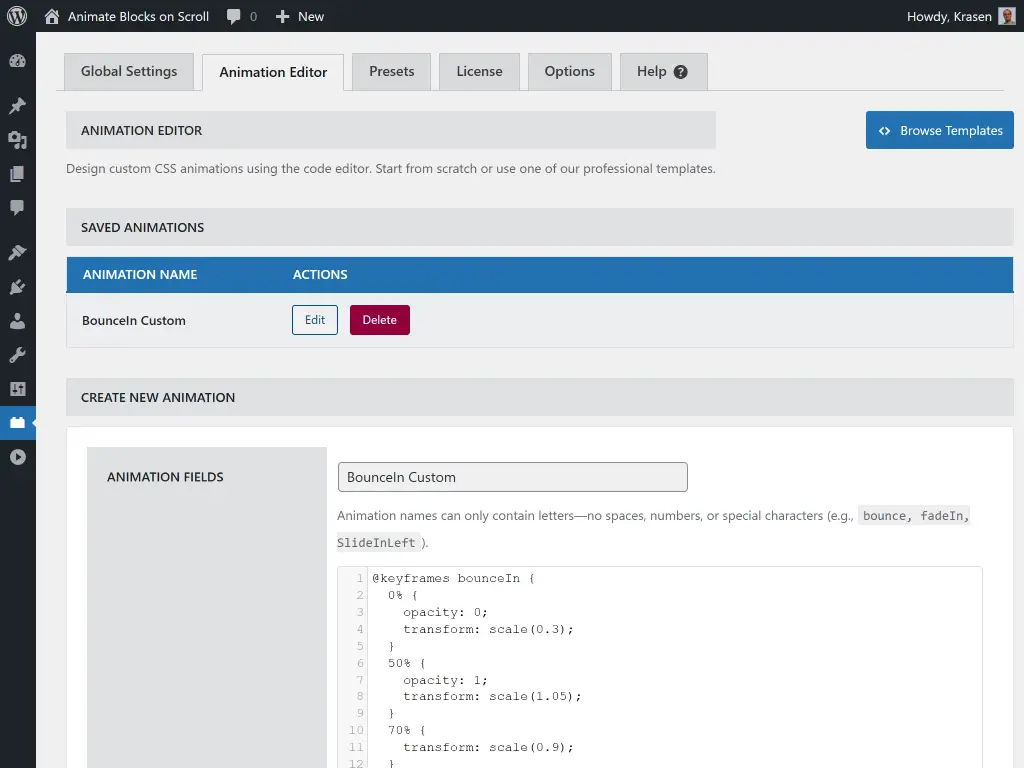This screenshot has width=1024, height=768.
Task: Open Comments via the speech bubble icon
Action: pos(17,207)
